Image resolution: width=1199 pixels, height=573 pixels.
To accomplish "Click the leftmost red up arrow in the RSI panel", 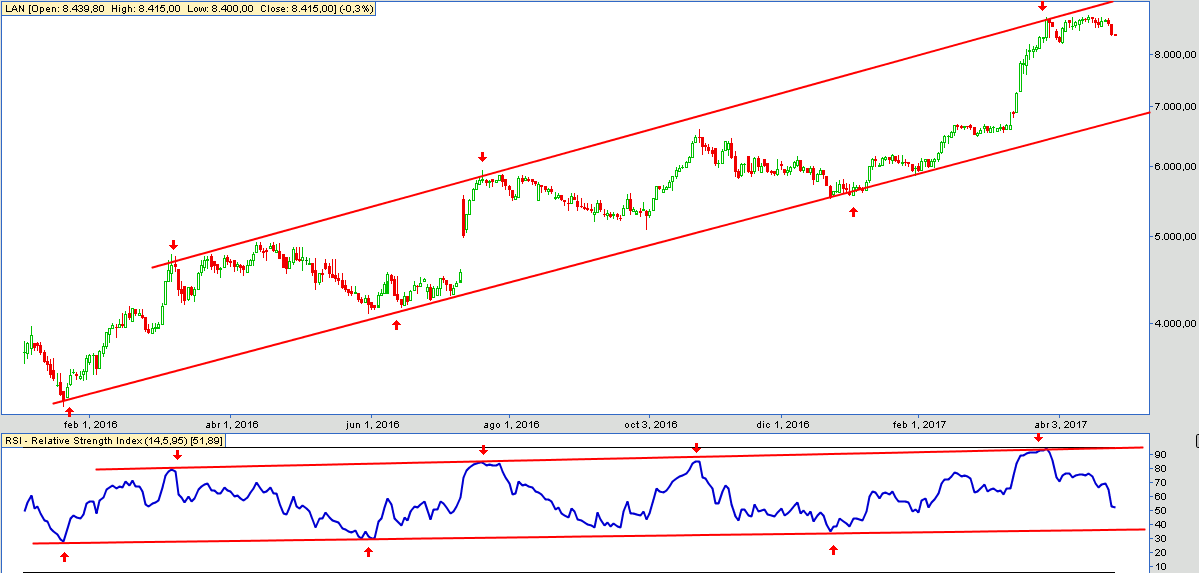I will [x=65, y=556].
